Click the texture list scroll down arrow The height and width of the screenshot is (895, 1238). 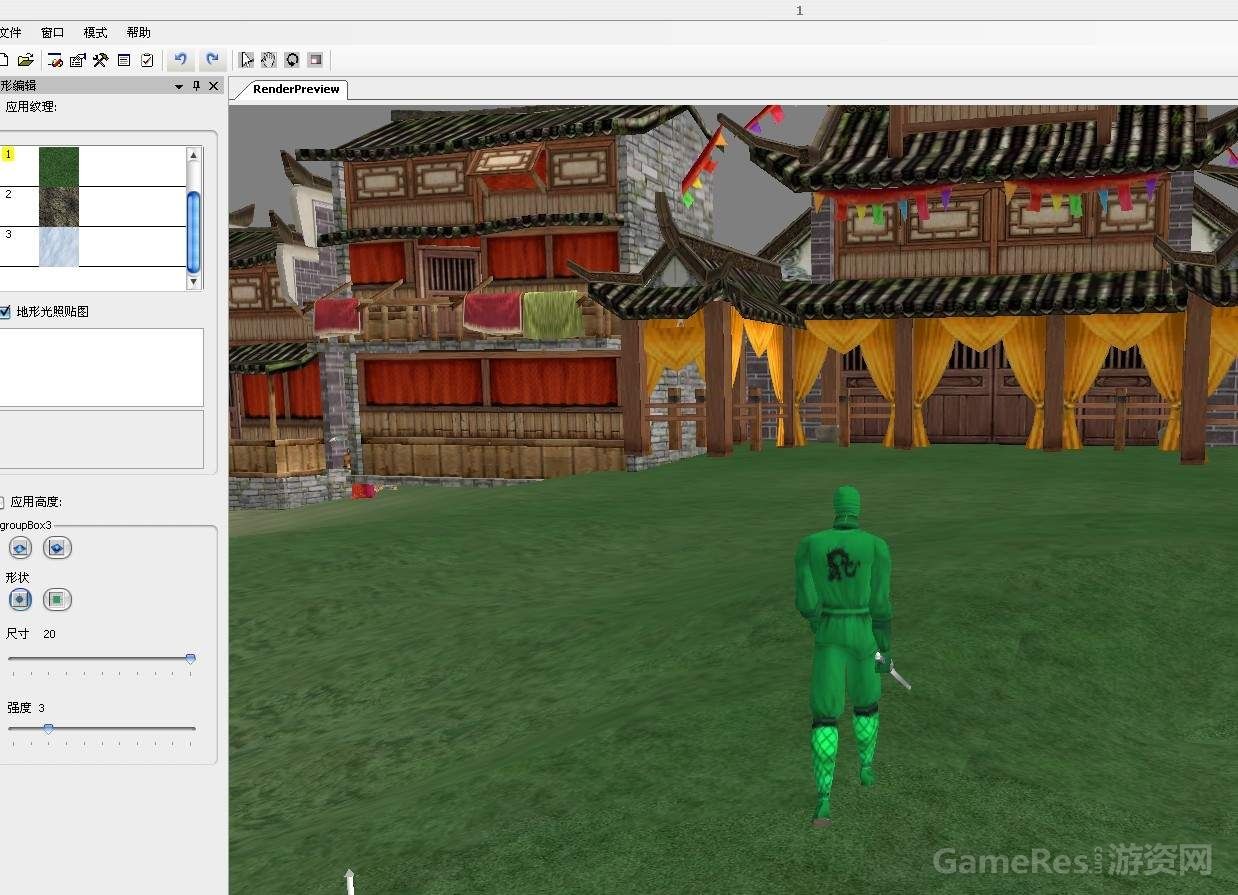(194, 282)
